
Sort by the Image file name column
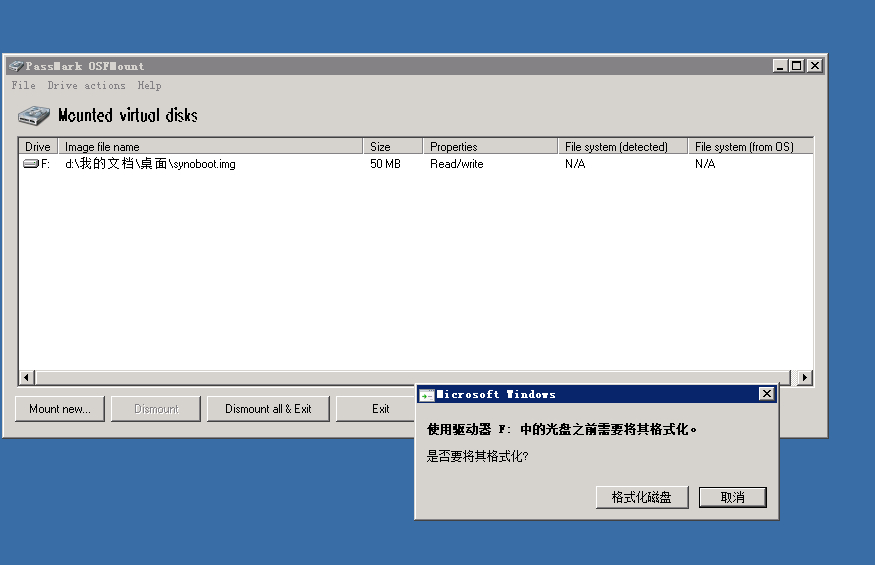click(208, 147)
